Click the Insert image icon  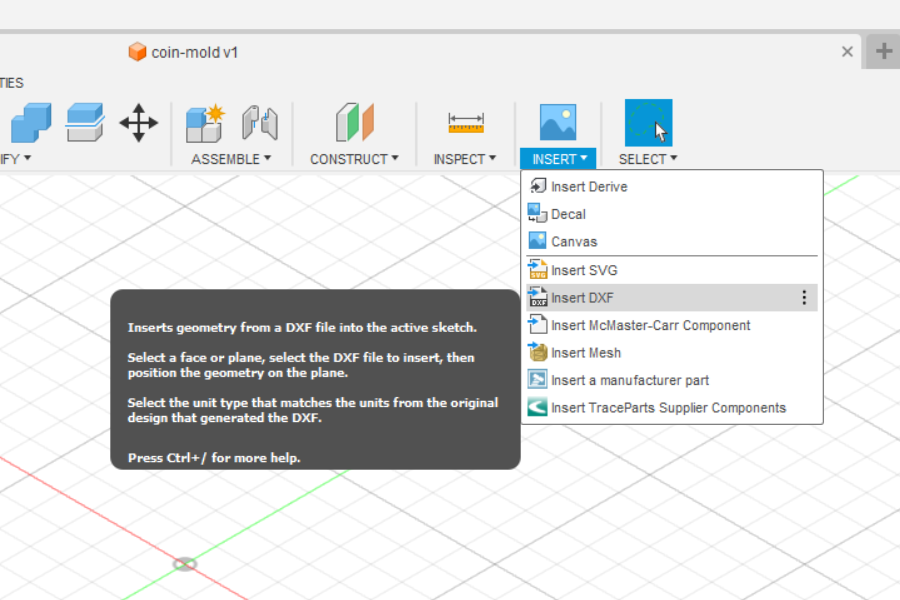click(558, 122)
